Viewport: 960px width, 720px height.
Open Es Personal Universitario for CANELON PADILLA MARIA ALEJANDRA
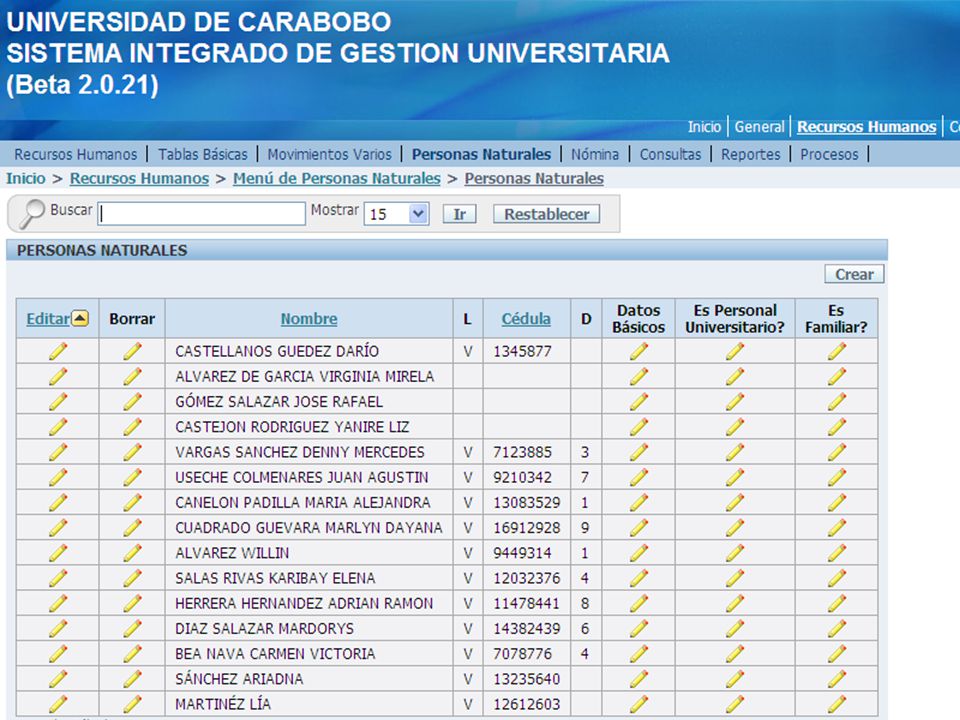click(735, 503)
